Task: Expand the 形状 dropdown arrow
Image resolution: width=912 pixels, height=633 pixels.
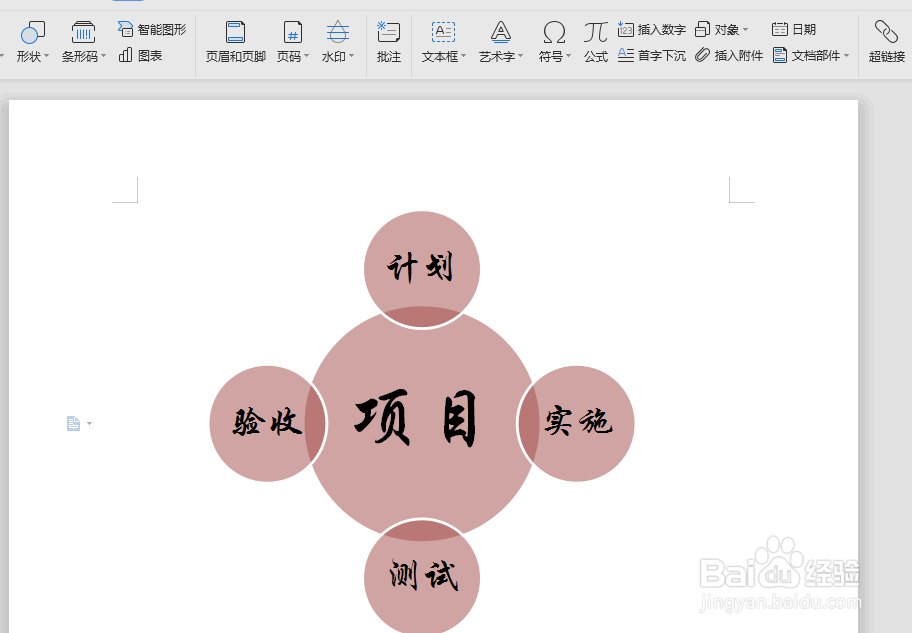Action: [47, 56]
